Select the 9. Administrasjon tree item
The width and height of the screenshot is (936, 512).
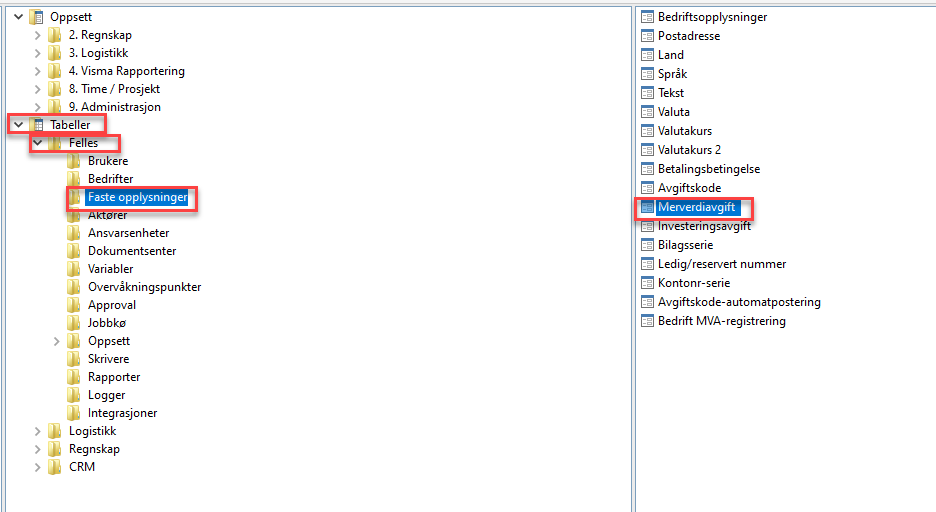(x=115, y=107)
